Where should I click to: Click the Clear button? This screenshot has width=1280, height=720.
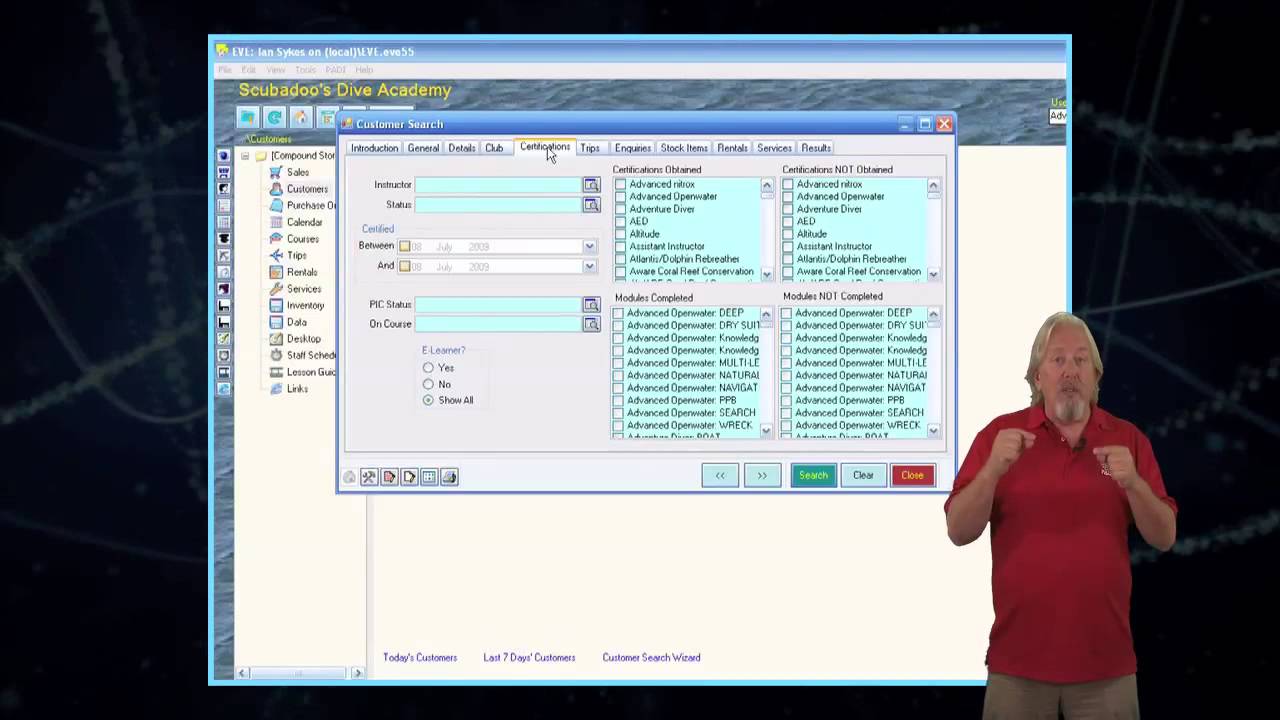[863, 475]
